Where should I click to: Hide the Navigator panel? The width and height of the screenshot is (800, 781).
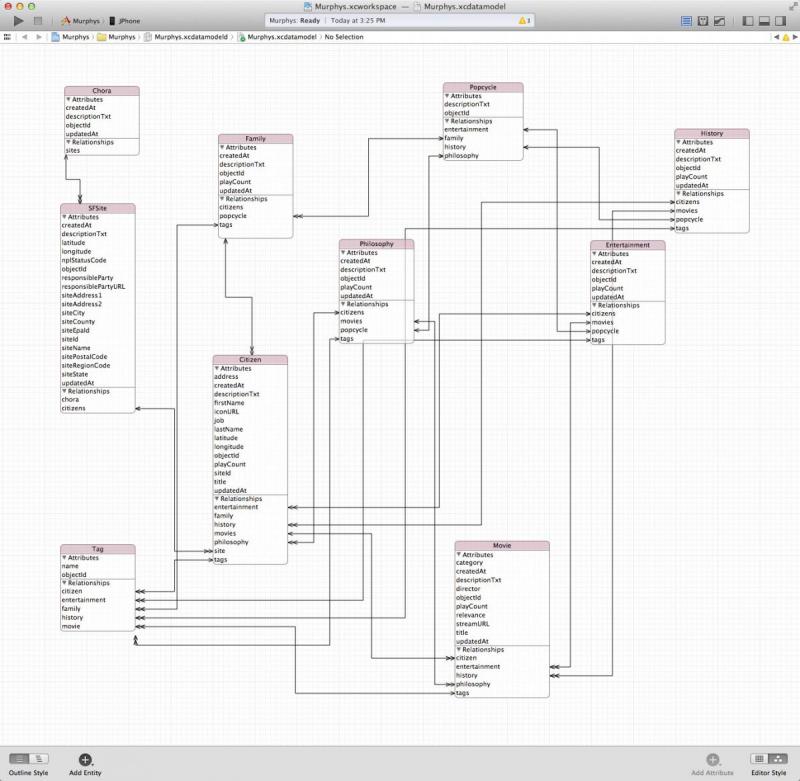click(748, 19)
